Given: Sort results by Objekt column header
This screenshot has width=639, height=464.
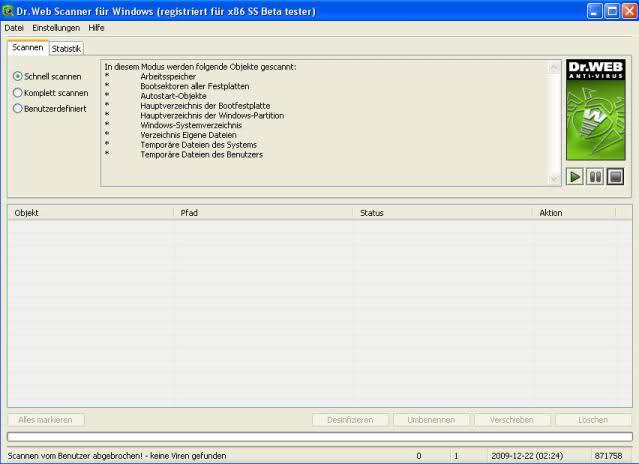Looking at the screenshot, I should point(90,213).
